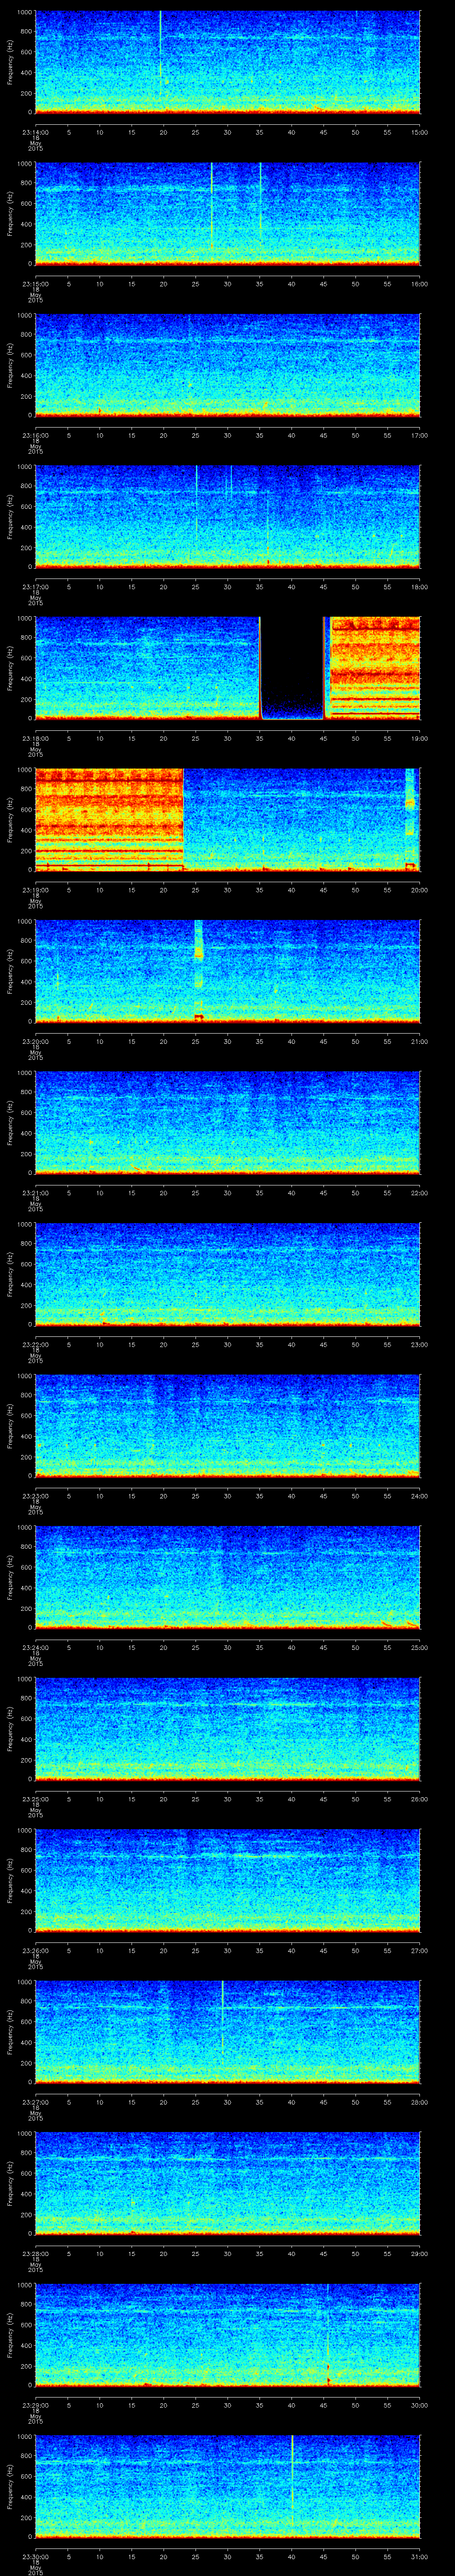Click the "22:00" end label of the 23:21 panel
Image resolution: width=455 pixels, height=2576 pixels.
coord(420,1193)
